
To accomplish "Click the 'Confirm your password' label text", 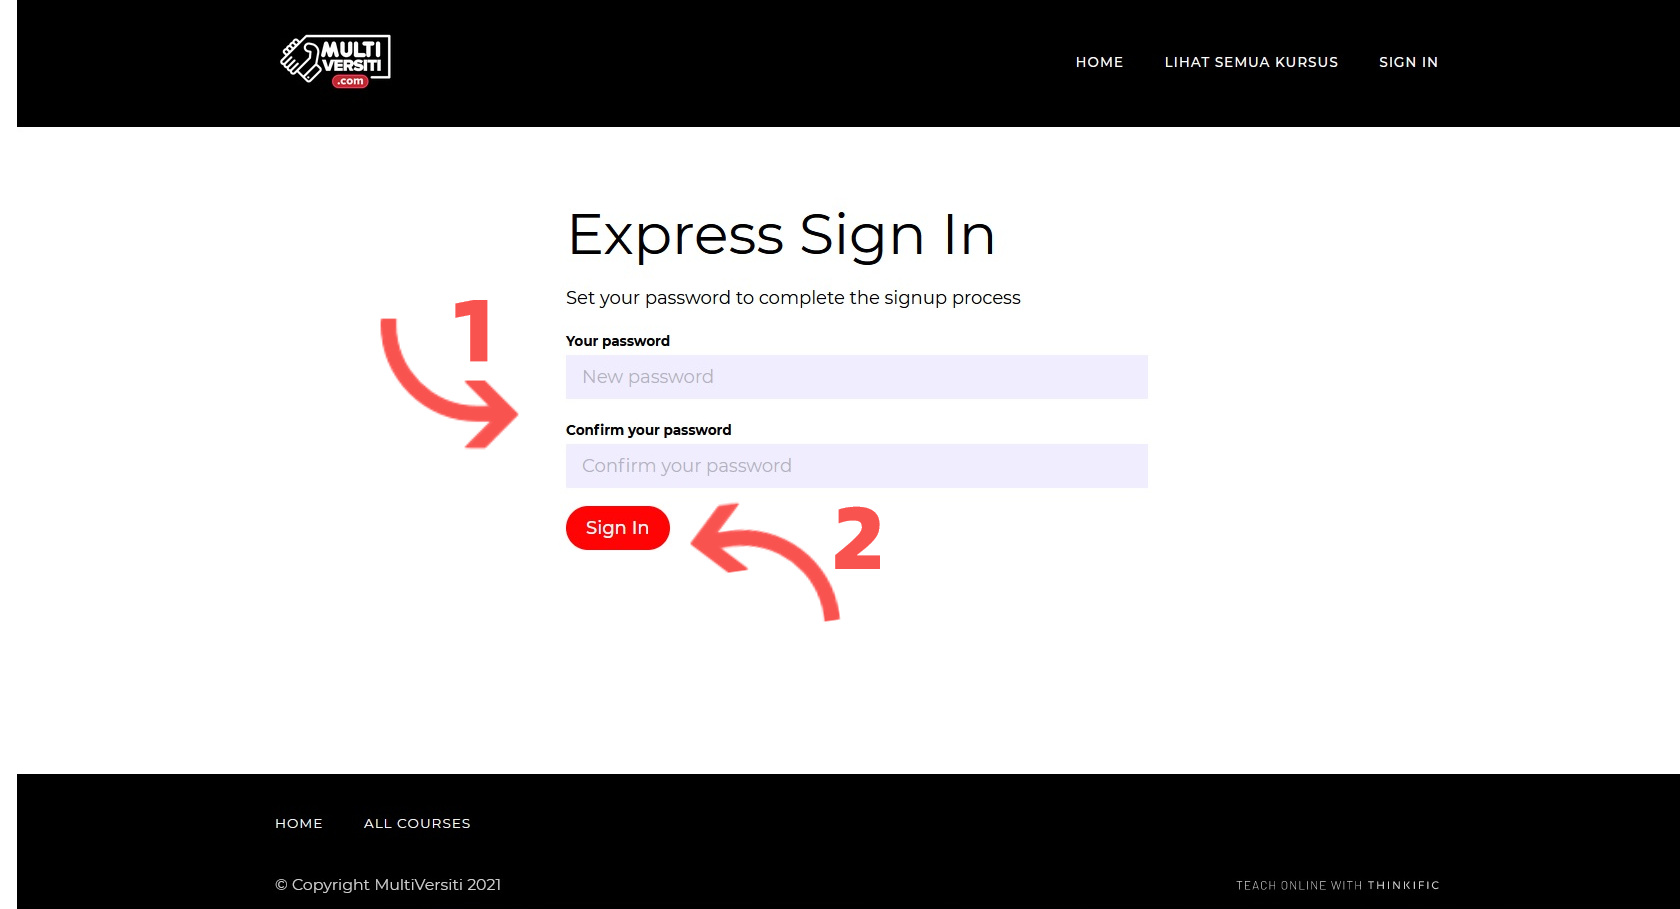I will [x=649, y=430].
